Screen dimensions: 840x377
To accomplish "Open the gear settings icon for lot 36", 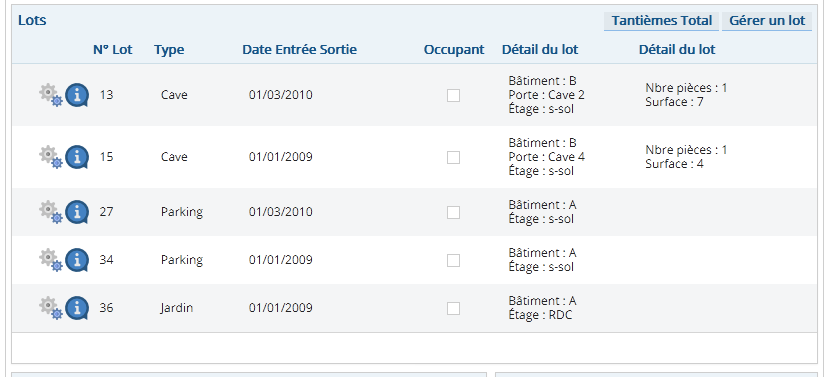I will (x=51, y=308).
